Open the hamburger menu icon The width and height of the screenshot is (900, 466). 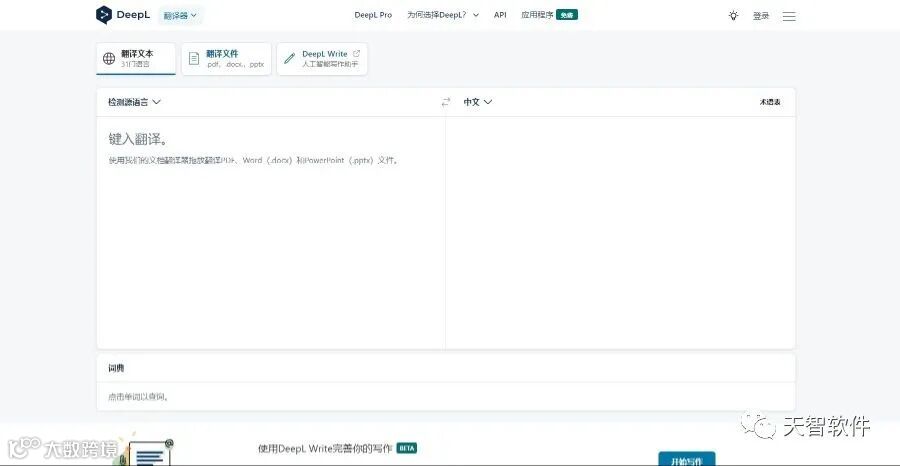click(789, 16)
